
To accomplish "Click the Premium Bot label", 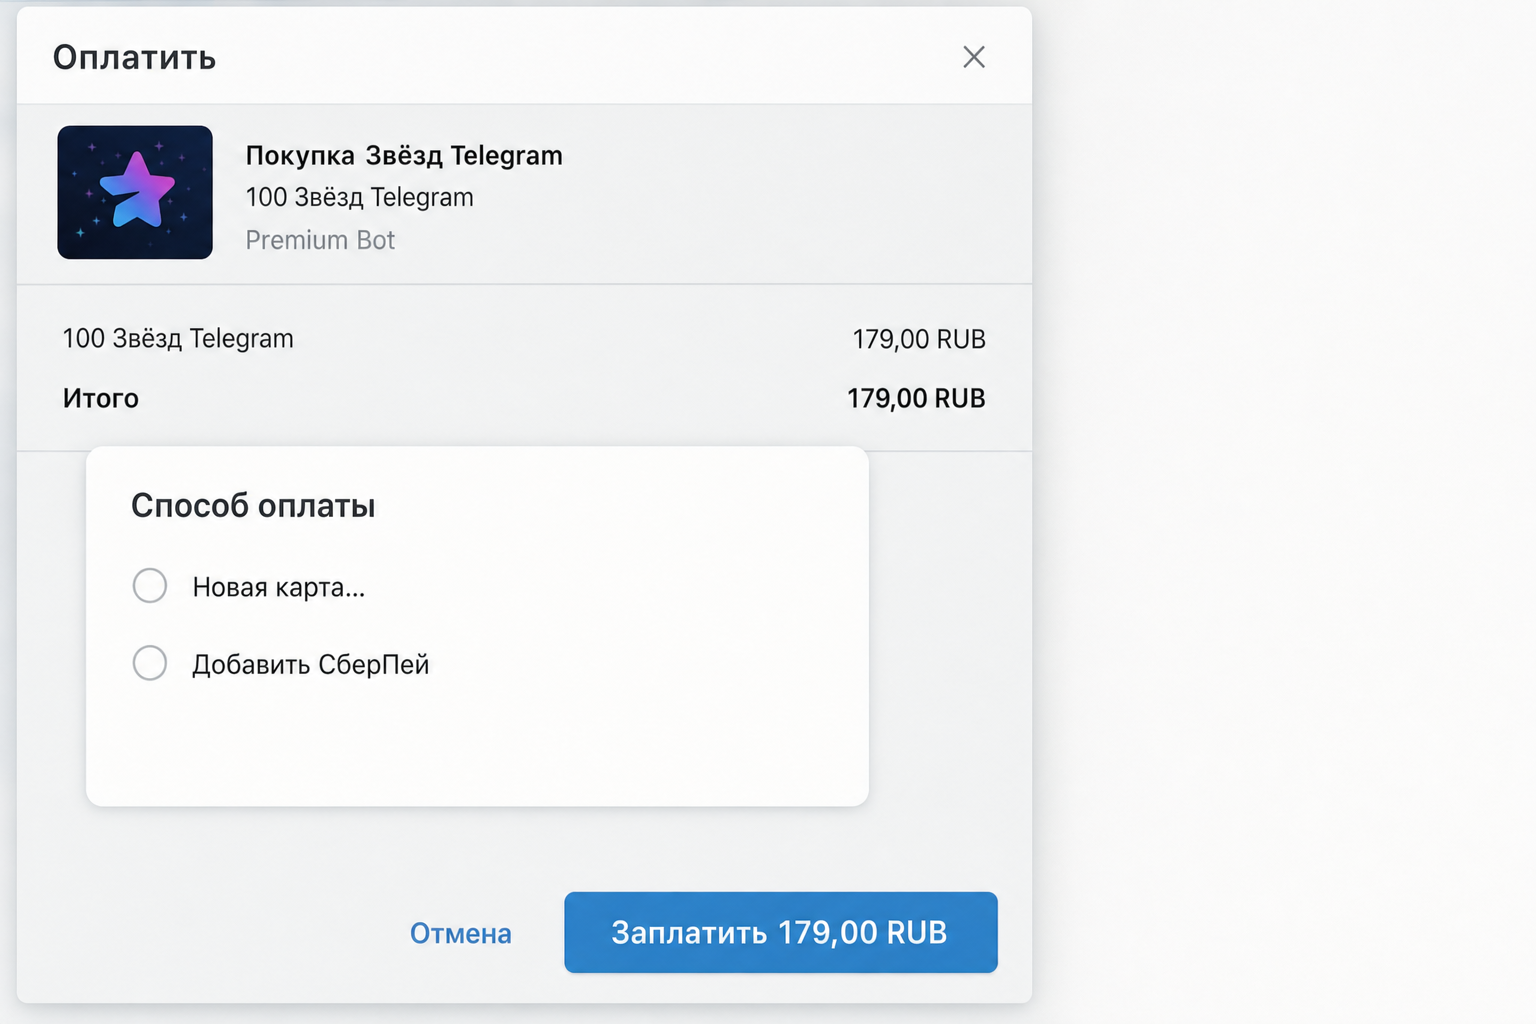I will 320,240.
